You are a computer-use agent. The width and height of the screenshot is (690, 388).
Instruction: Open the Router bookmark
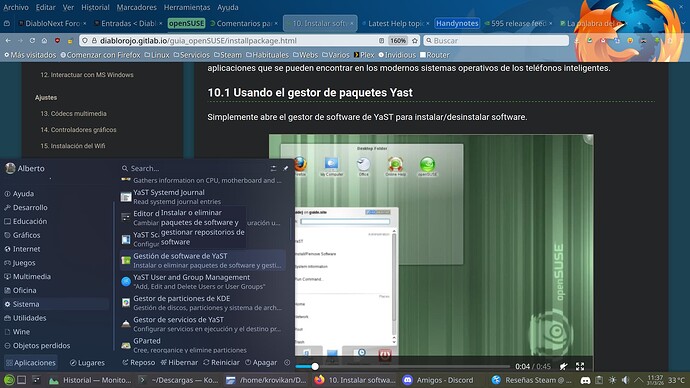click(435, 55)
